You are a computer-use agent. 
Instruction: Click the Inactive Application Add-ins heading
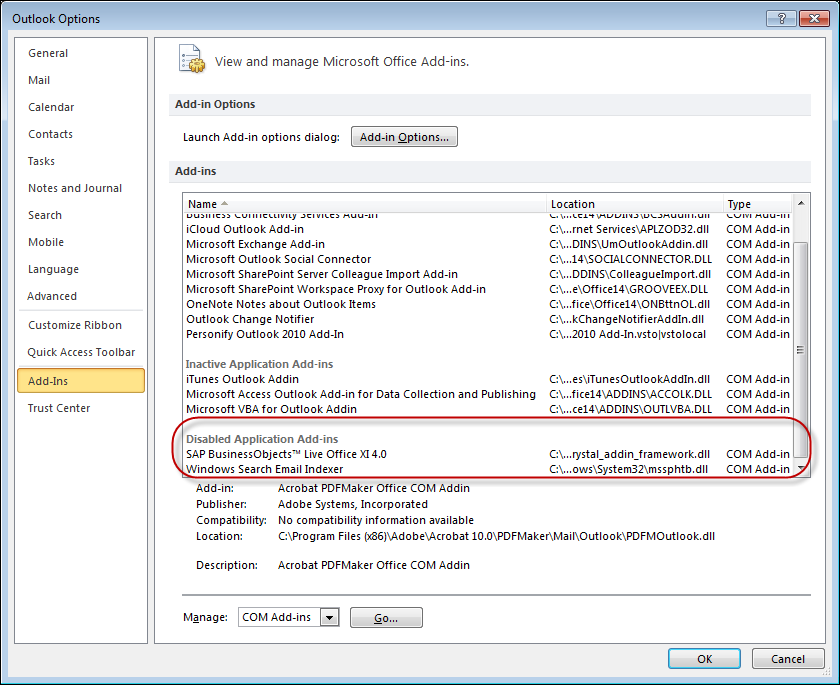[x=259, y=364]
